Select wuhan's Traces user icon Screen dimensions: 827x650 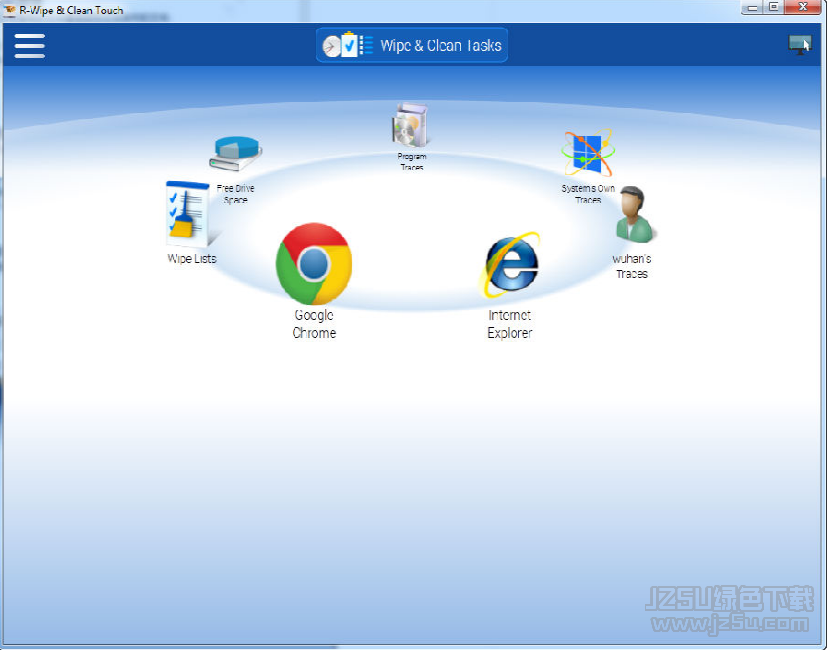click(x=635, y=214)
